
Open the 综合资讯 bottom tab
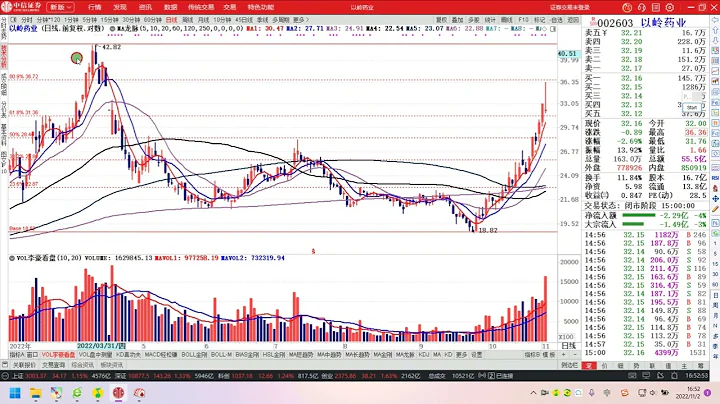(x=83, y=365)
